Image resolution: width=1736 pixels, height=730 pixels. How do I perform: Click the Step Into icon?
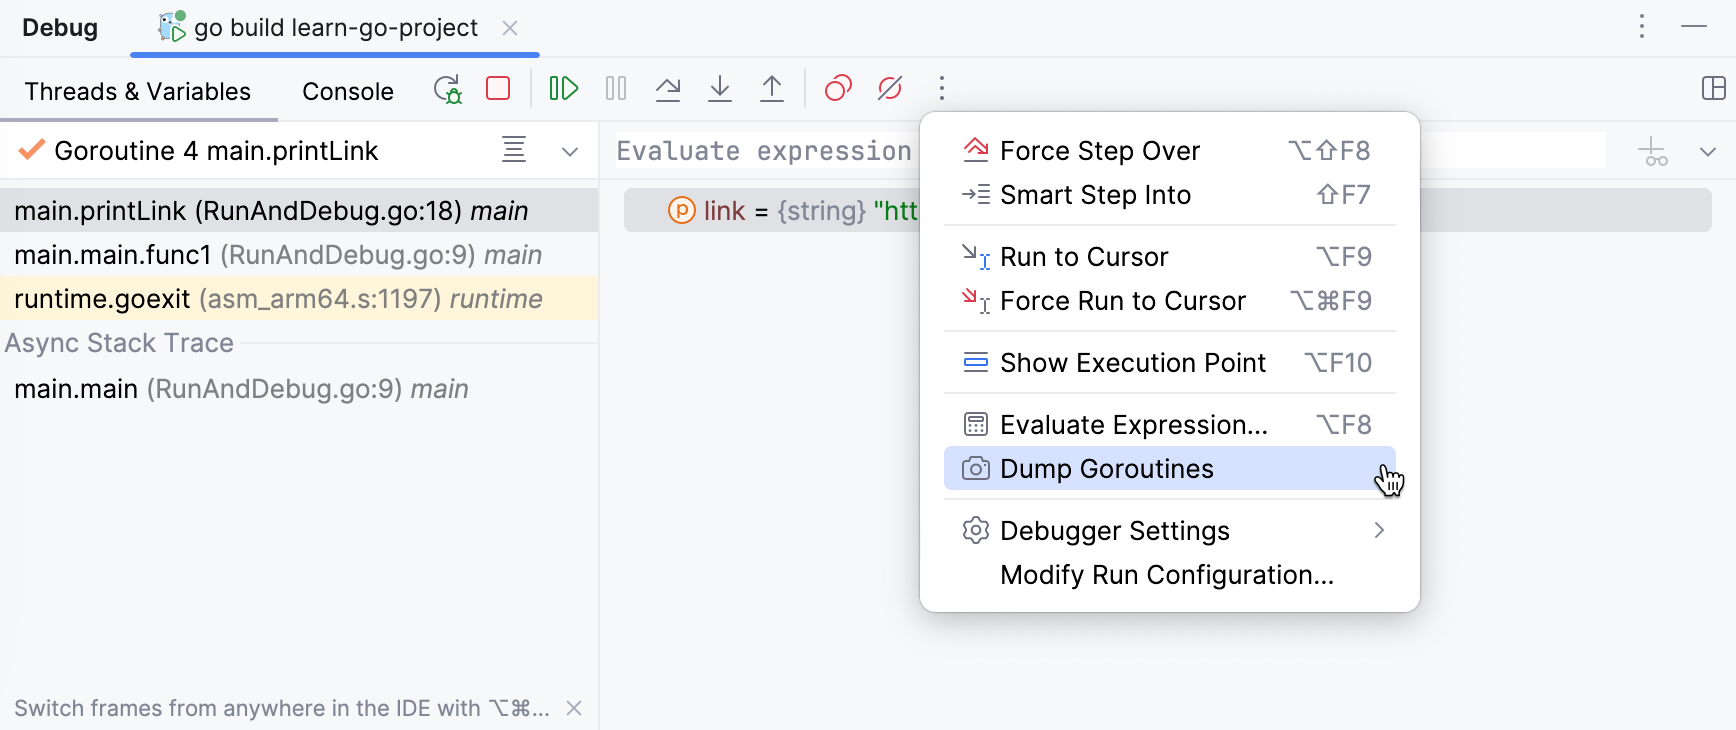point(720,89)
